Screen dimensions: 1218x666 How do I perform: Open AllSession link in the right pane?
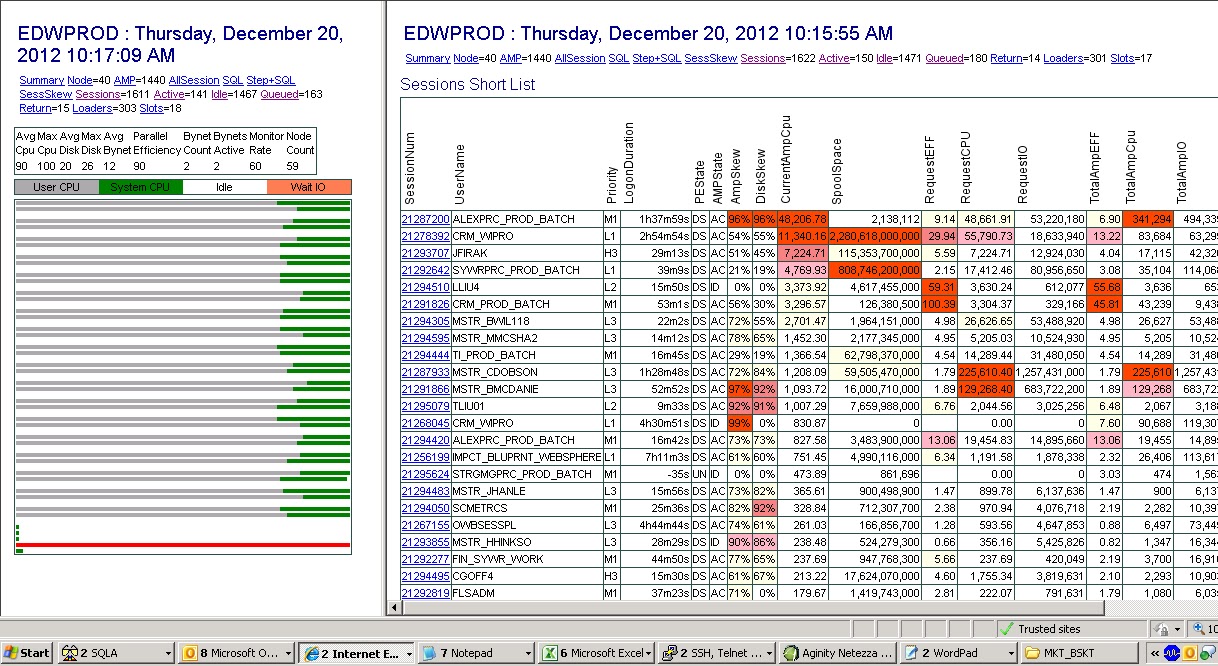pos(580,58)
